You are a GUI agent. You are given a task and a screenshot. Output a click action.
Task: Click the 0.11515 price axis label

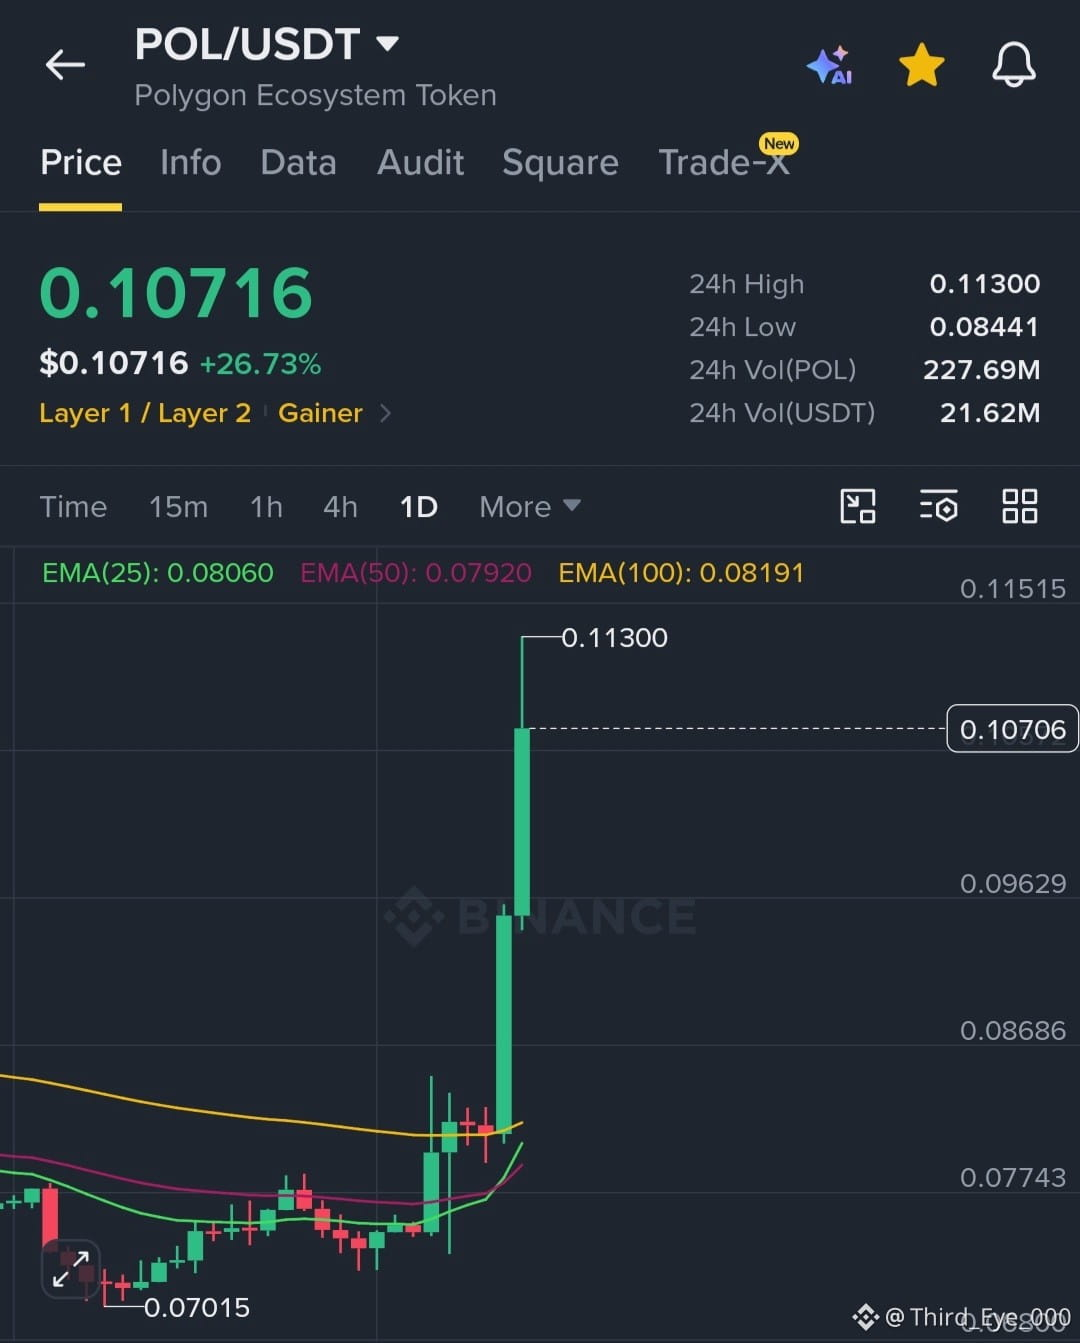click(x=1012, y=589)
